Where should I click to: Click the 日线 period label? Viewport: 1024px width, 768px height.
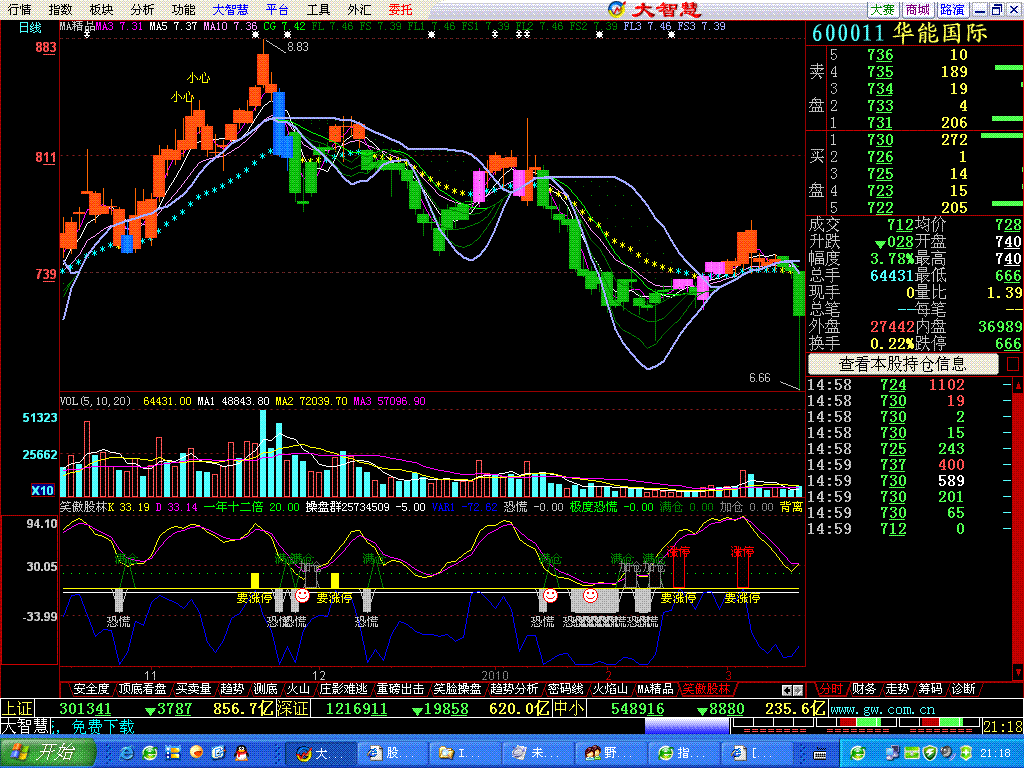coord(30,27)
